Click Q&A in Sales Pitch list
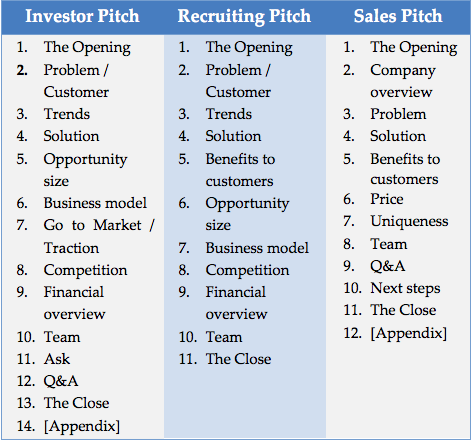This screenshot has height=441, width=472. [388, 266]
